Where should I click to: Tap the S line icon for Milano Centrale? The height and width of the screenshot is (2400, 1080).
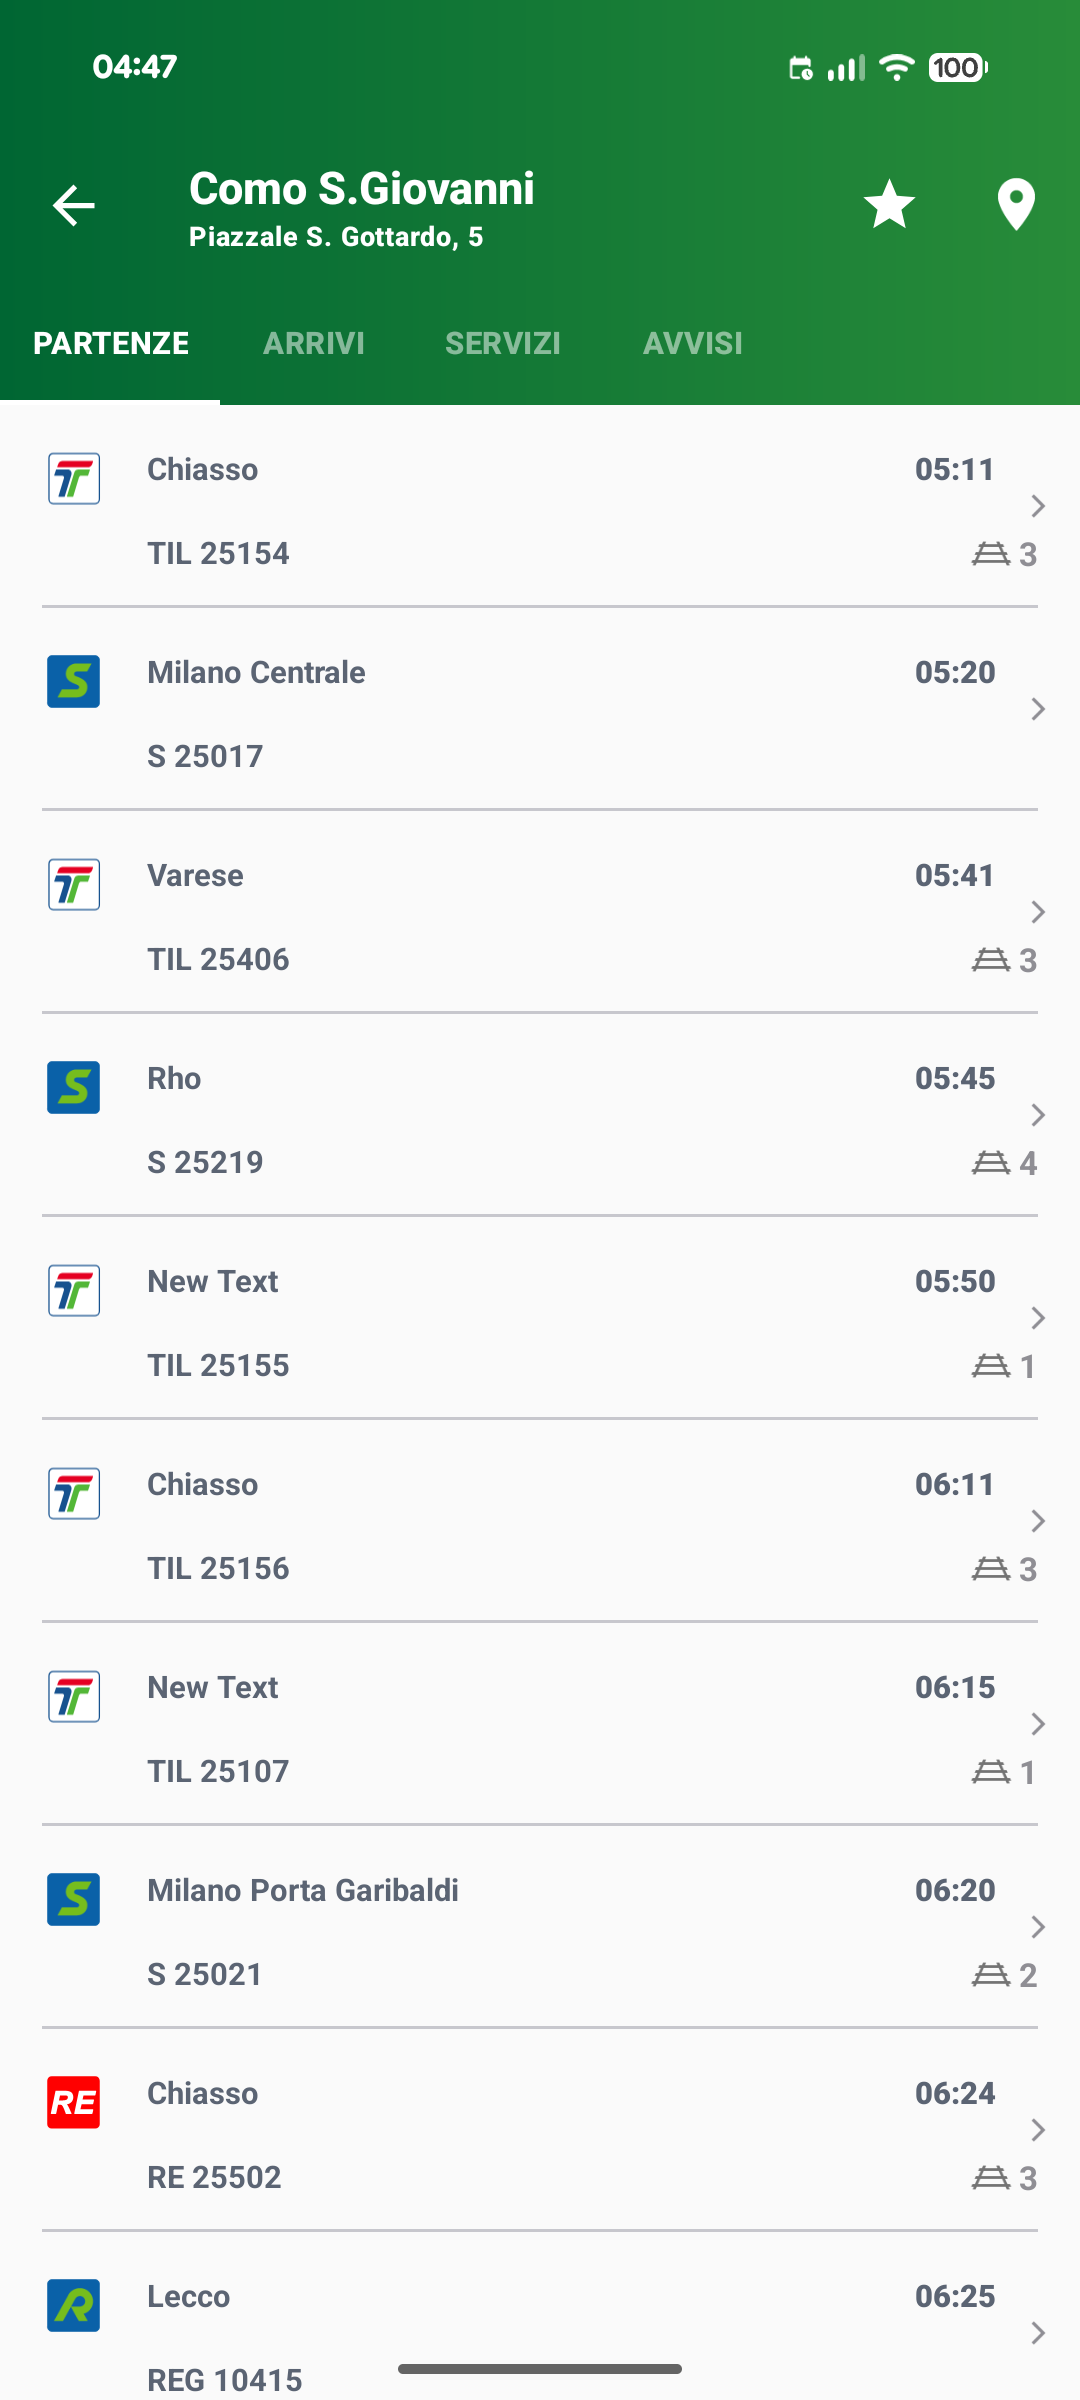pos(74,682)
